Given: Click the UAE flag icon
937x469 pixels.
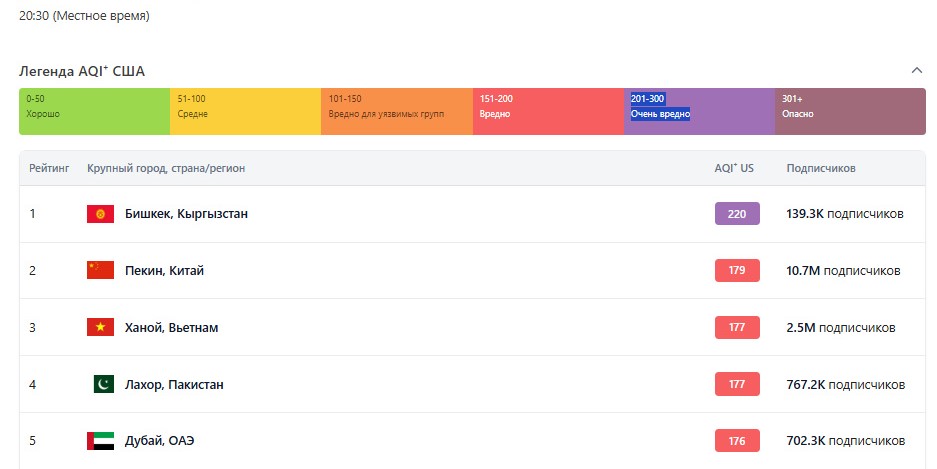Looking at the screenshot, I should (x=100, y=442).
